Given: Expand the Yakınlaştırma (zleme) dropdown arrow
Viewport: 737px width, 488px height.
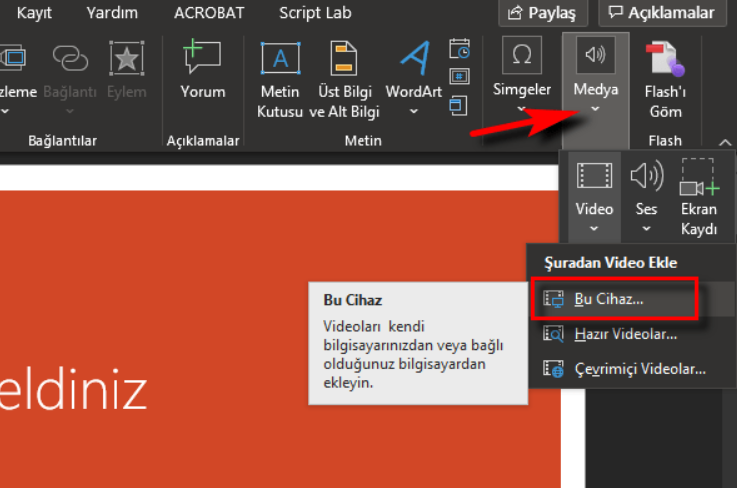Looking at the screenshot, I should tap(5, 111).
